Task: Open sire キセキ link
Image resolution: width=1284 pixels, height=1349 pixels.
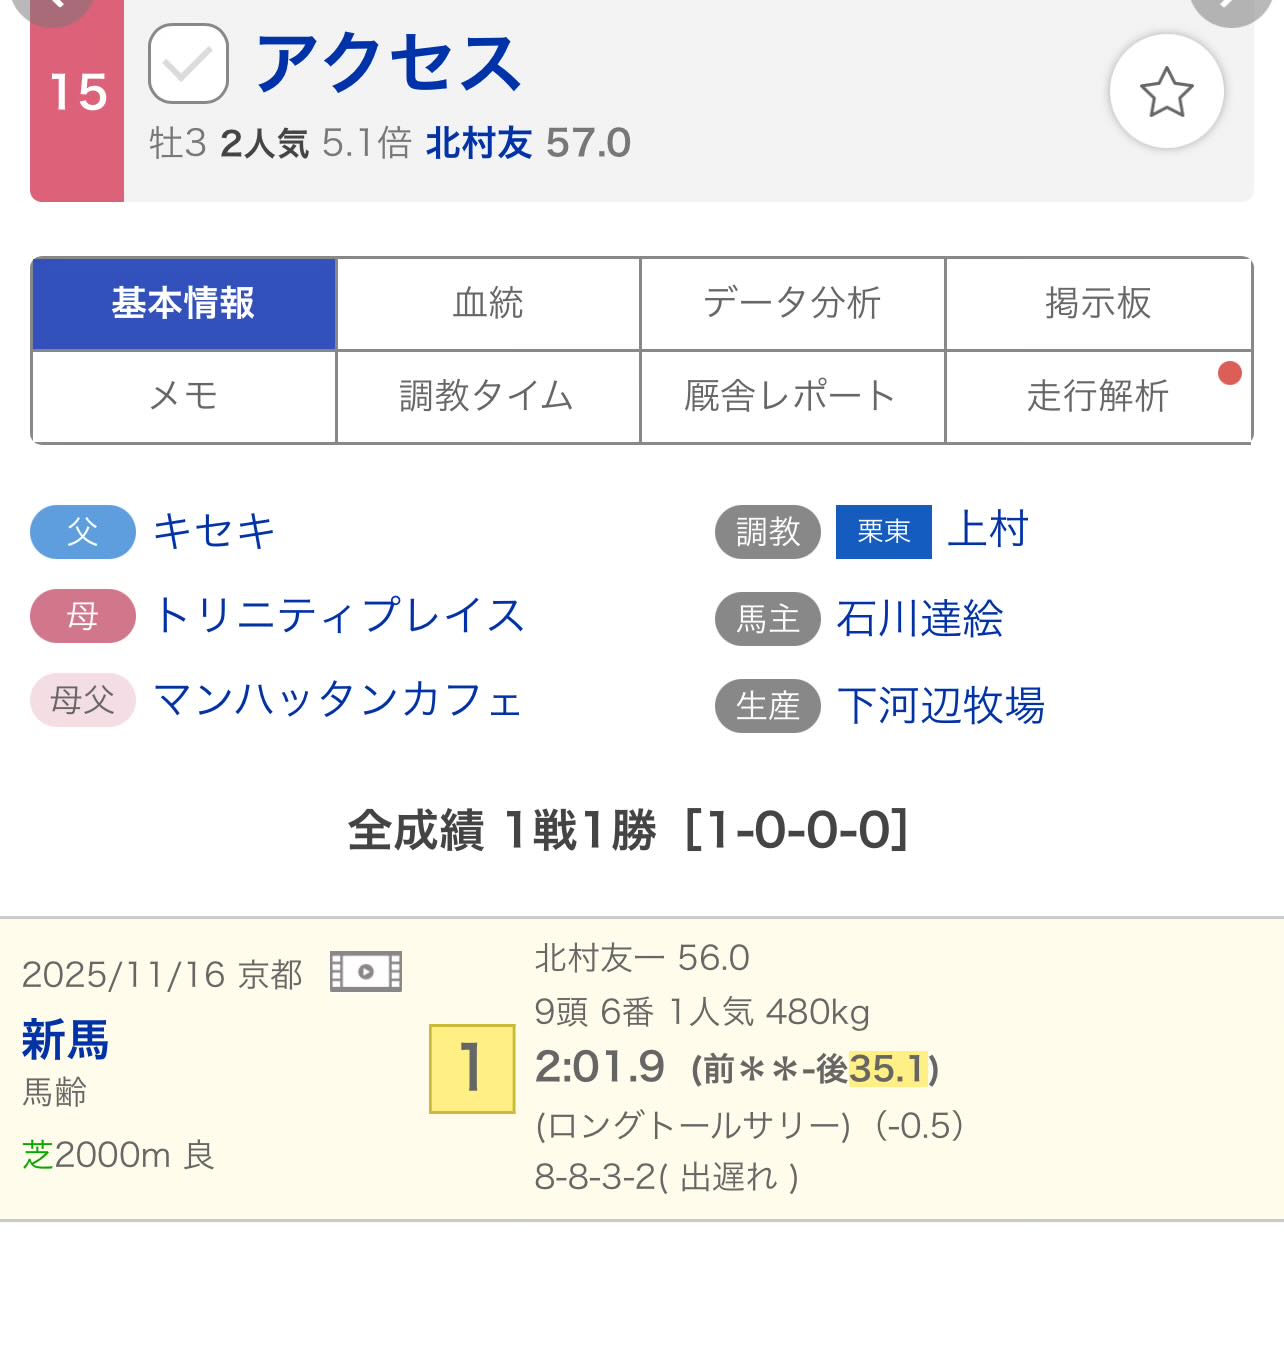Action: pyautogui.click(x=214, y=531)
